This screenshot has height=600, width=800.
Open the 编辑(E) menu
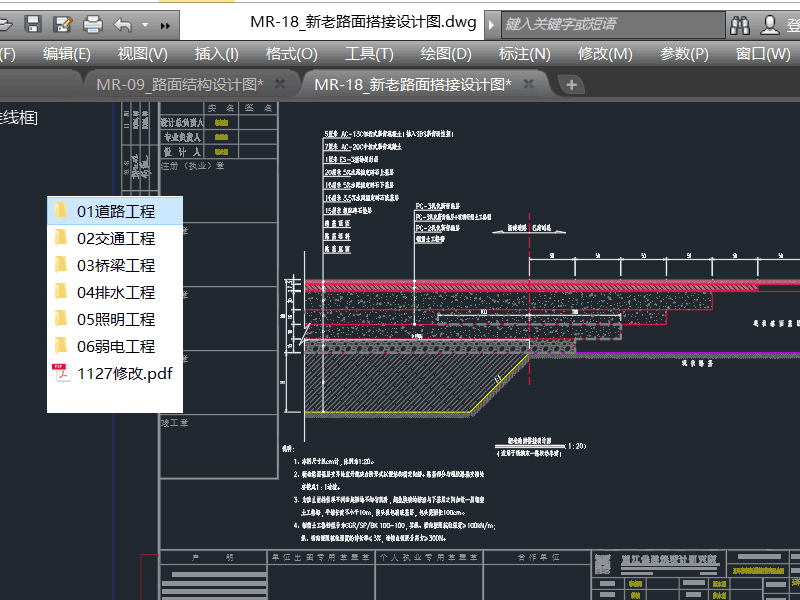(x=66, y=54)
